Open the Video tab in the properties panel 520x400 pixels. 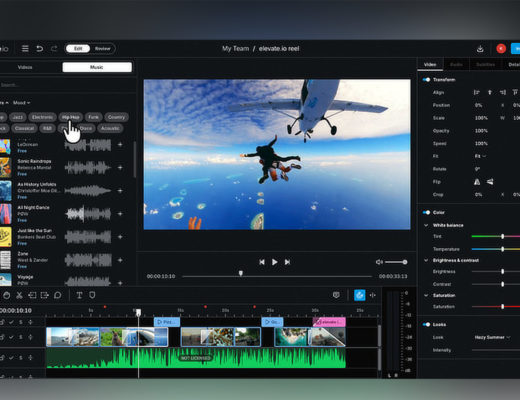tap(430, 64)
